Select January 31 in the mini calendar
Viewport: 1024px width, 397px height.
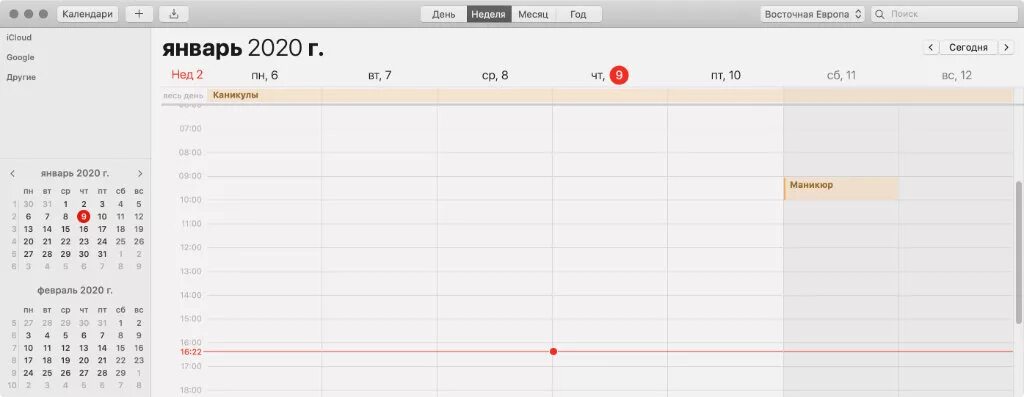point(102,254)
